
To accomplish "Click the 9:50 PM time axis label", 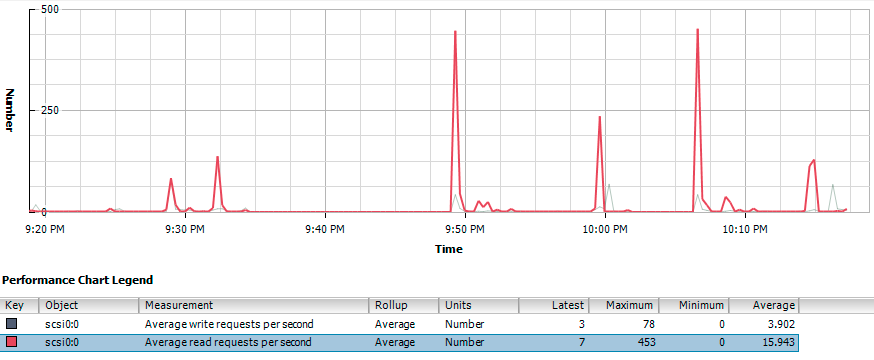I will point(466,229).
